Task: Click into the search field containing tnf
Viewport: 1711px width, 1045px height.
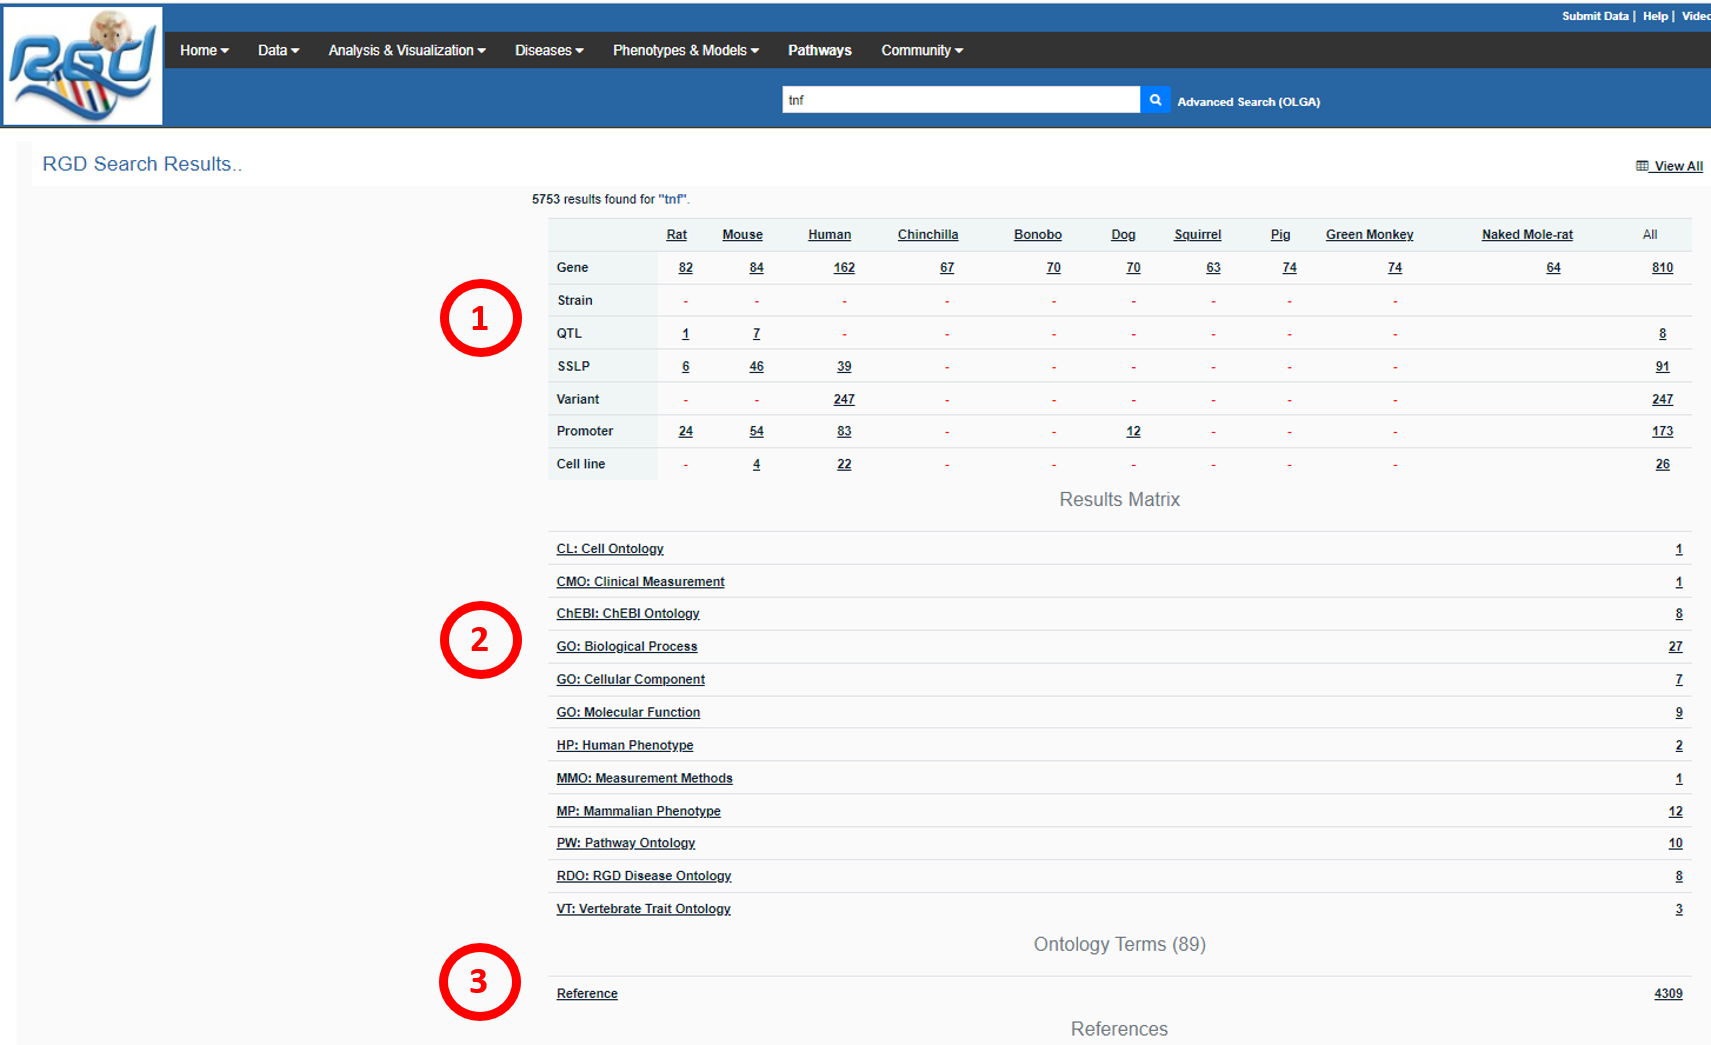Action: click(x=960, y=100)
